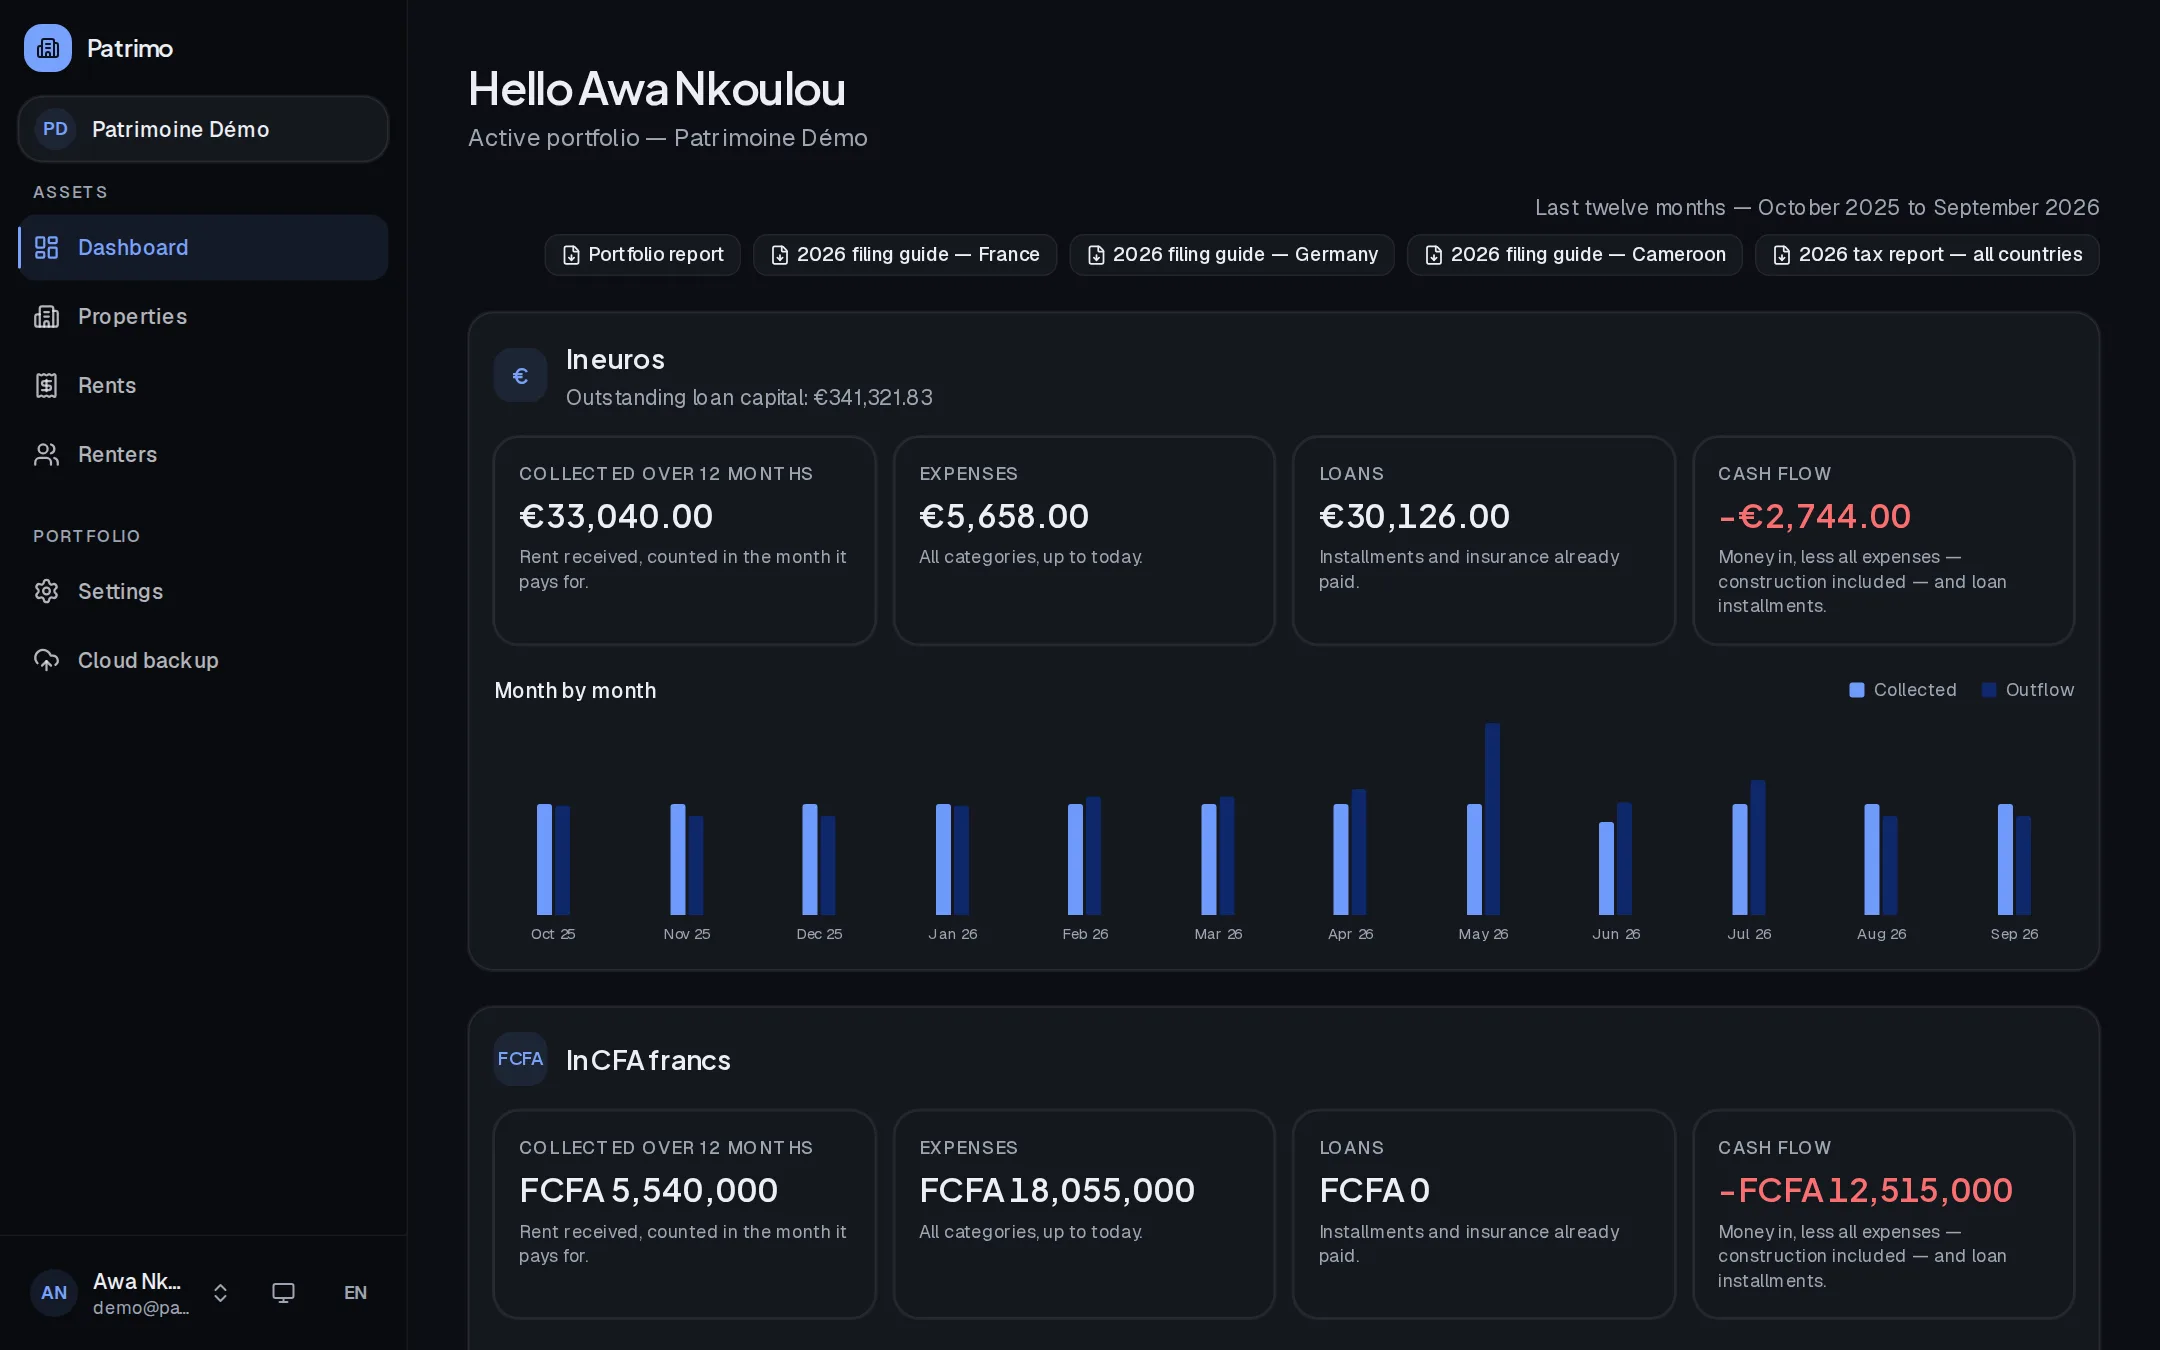This screenshot has width=2160, height=1350.
Task: Click the Month by month heading
Action: [575, 690]
